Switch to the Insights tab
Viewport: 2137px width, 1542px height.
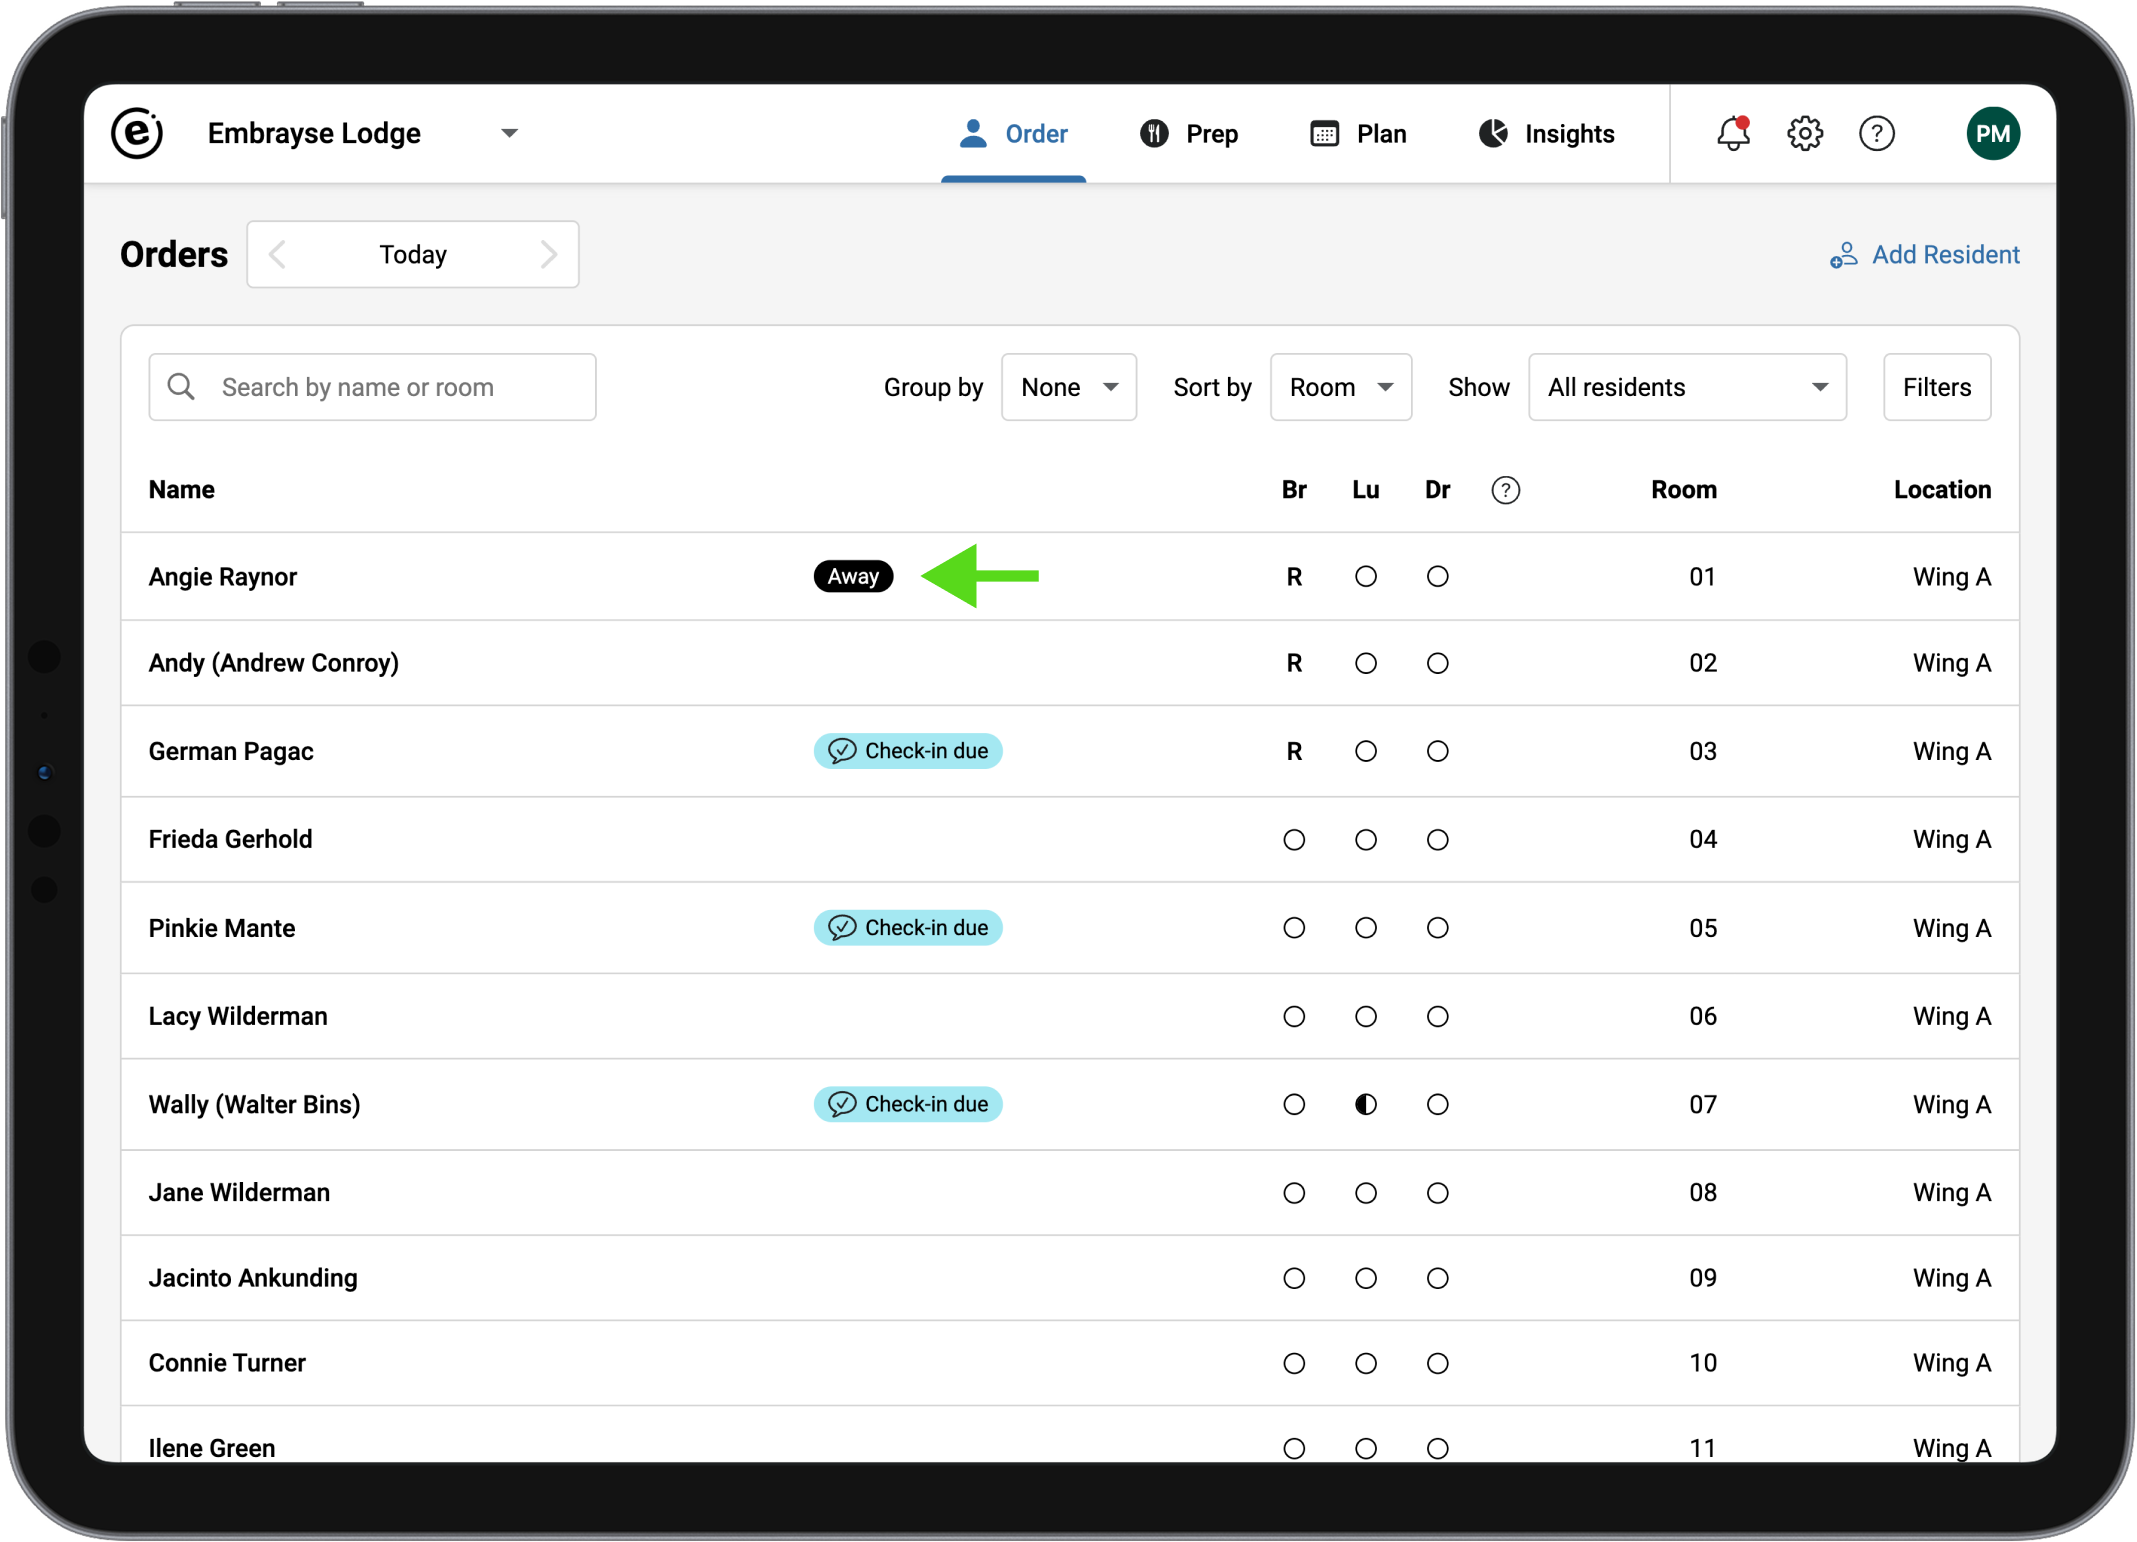[x=1546, y=134]
